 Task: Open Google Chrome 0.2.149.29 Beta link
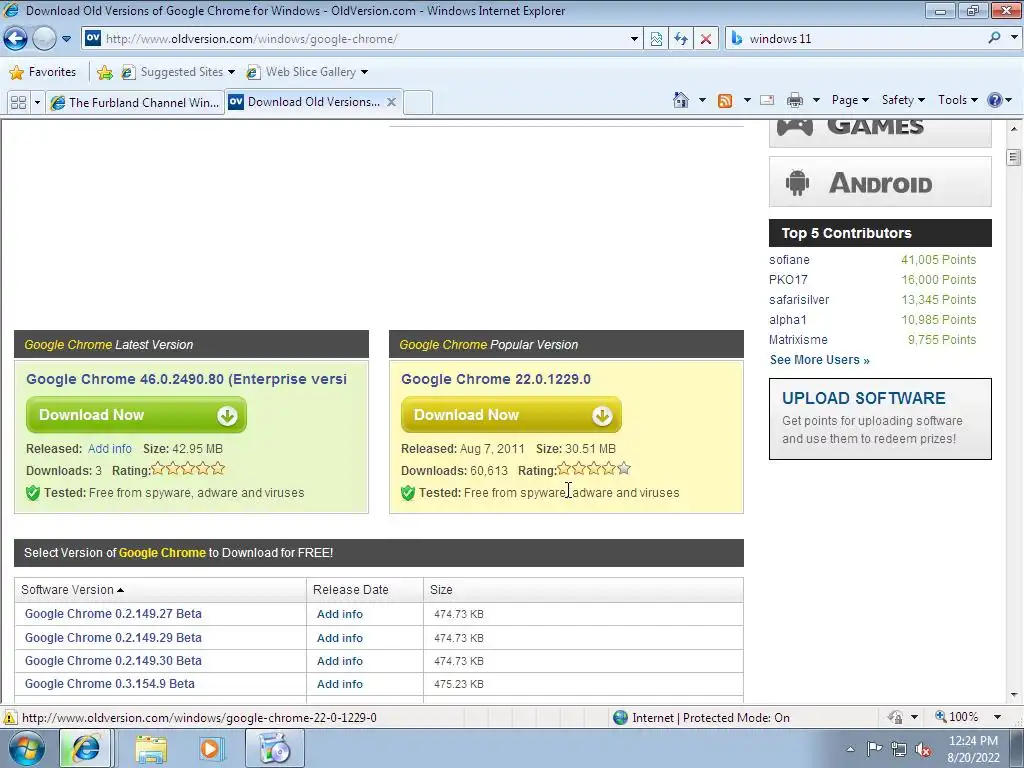click(x=113, y=637)
